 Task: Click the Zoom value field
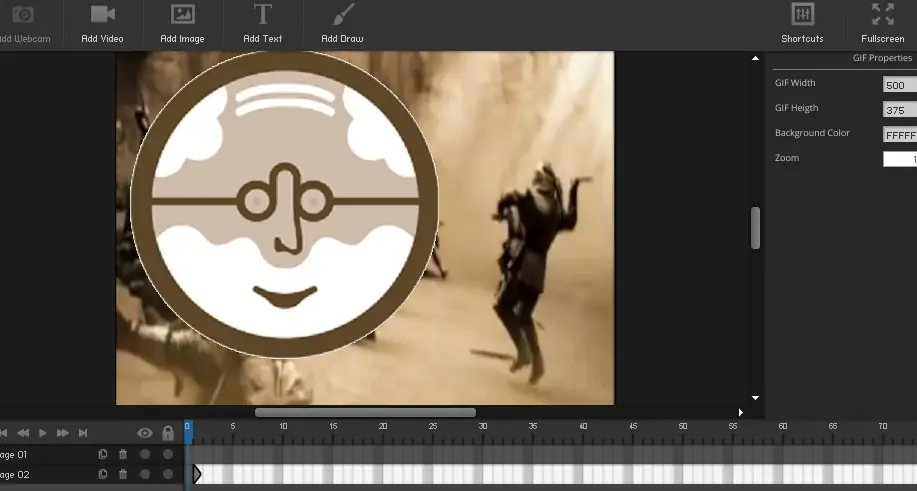(899, 159)
